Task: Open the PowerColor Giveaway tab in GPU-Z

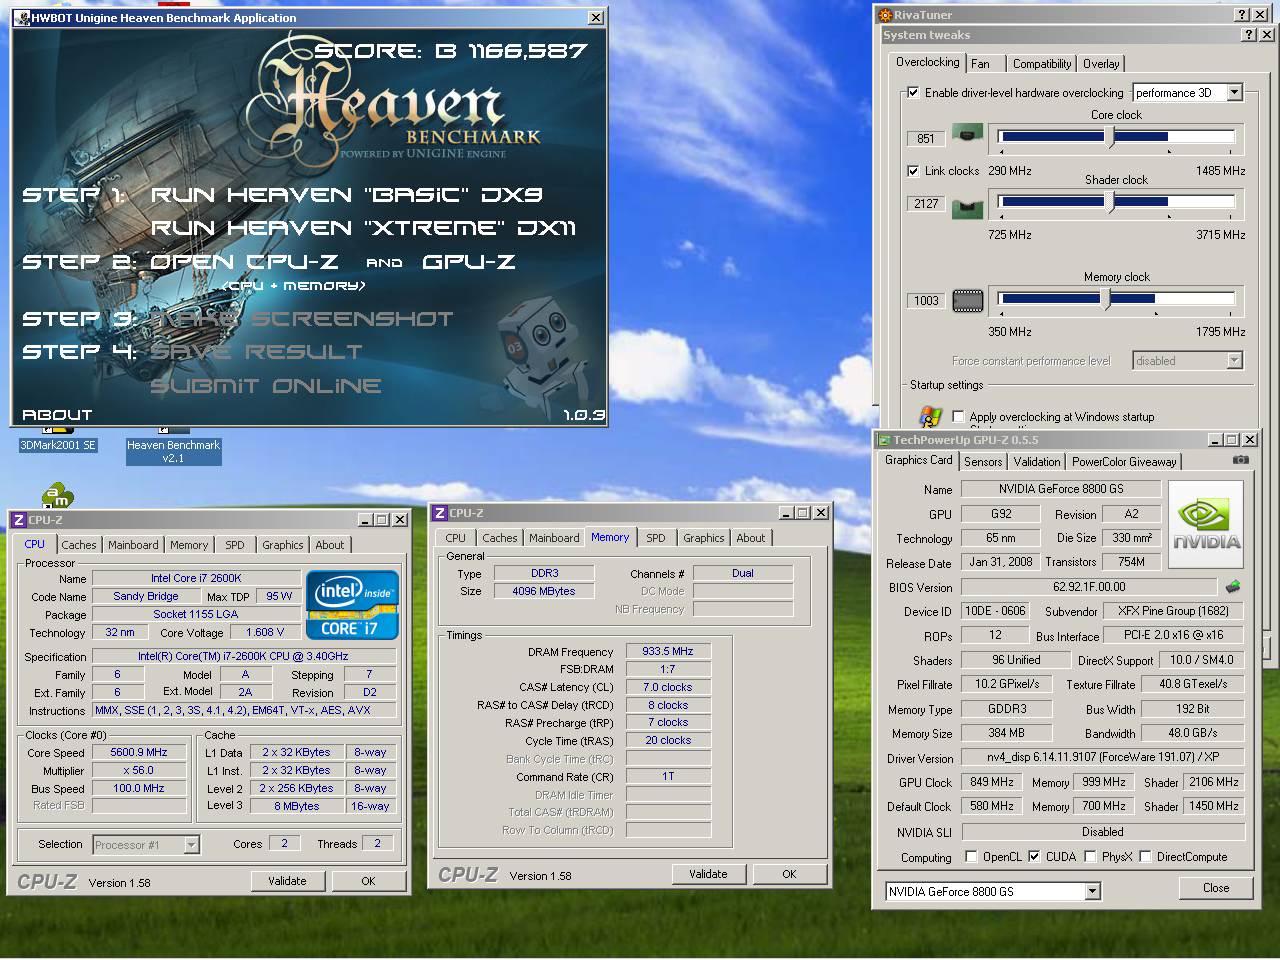Action: click(1124, 461)
